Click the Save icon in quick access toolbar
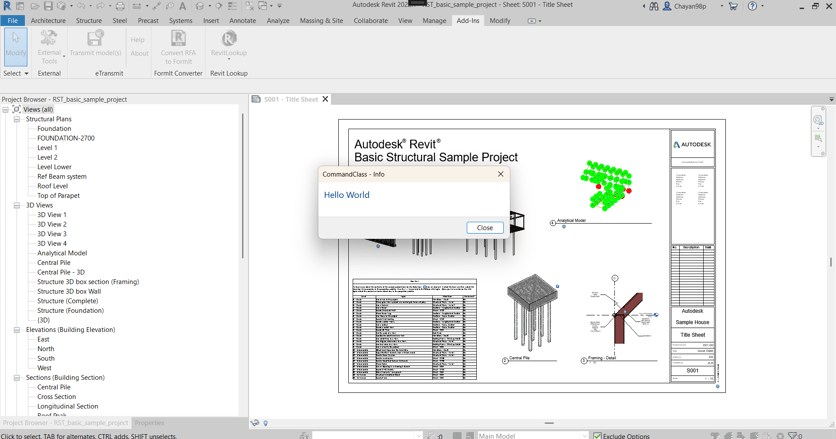Screen dimensions: 836x439 [48, 6]
